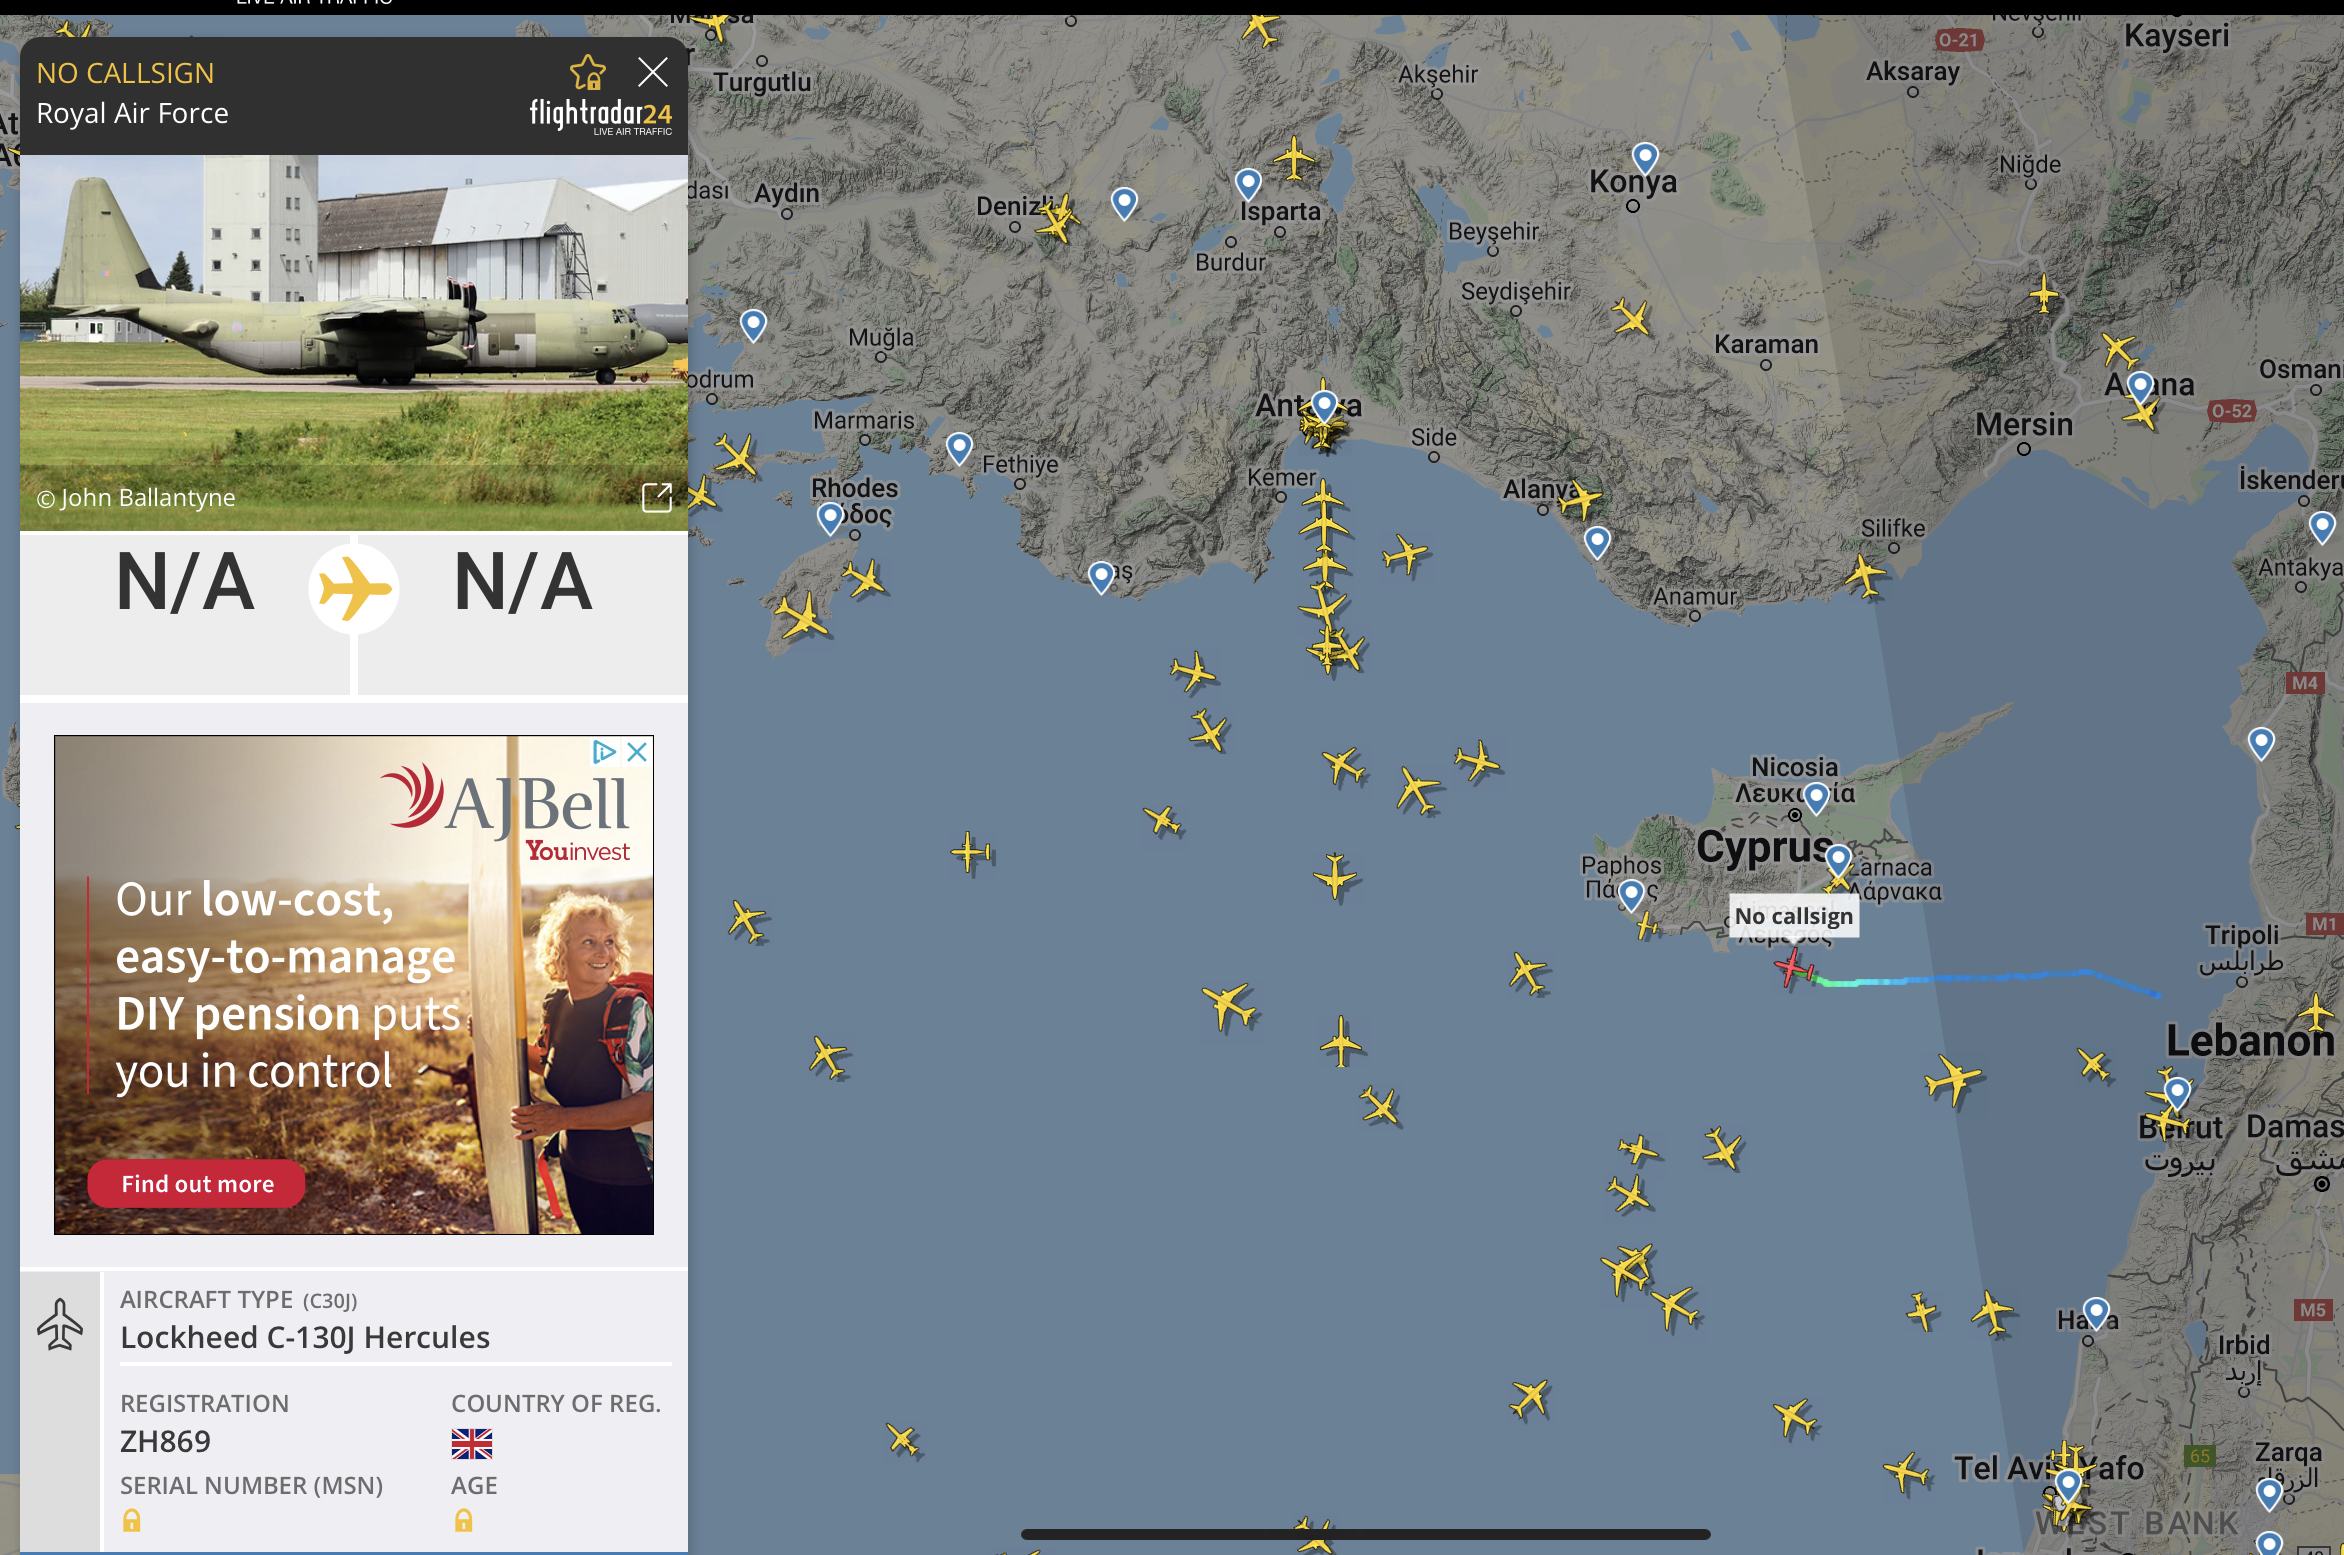This screenshot has width=2344, height=1555.
Task: Click Find out more ad button
Action: [197, 1184]
